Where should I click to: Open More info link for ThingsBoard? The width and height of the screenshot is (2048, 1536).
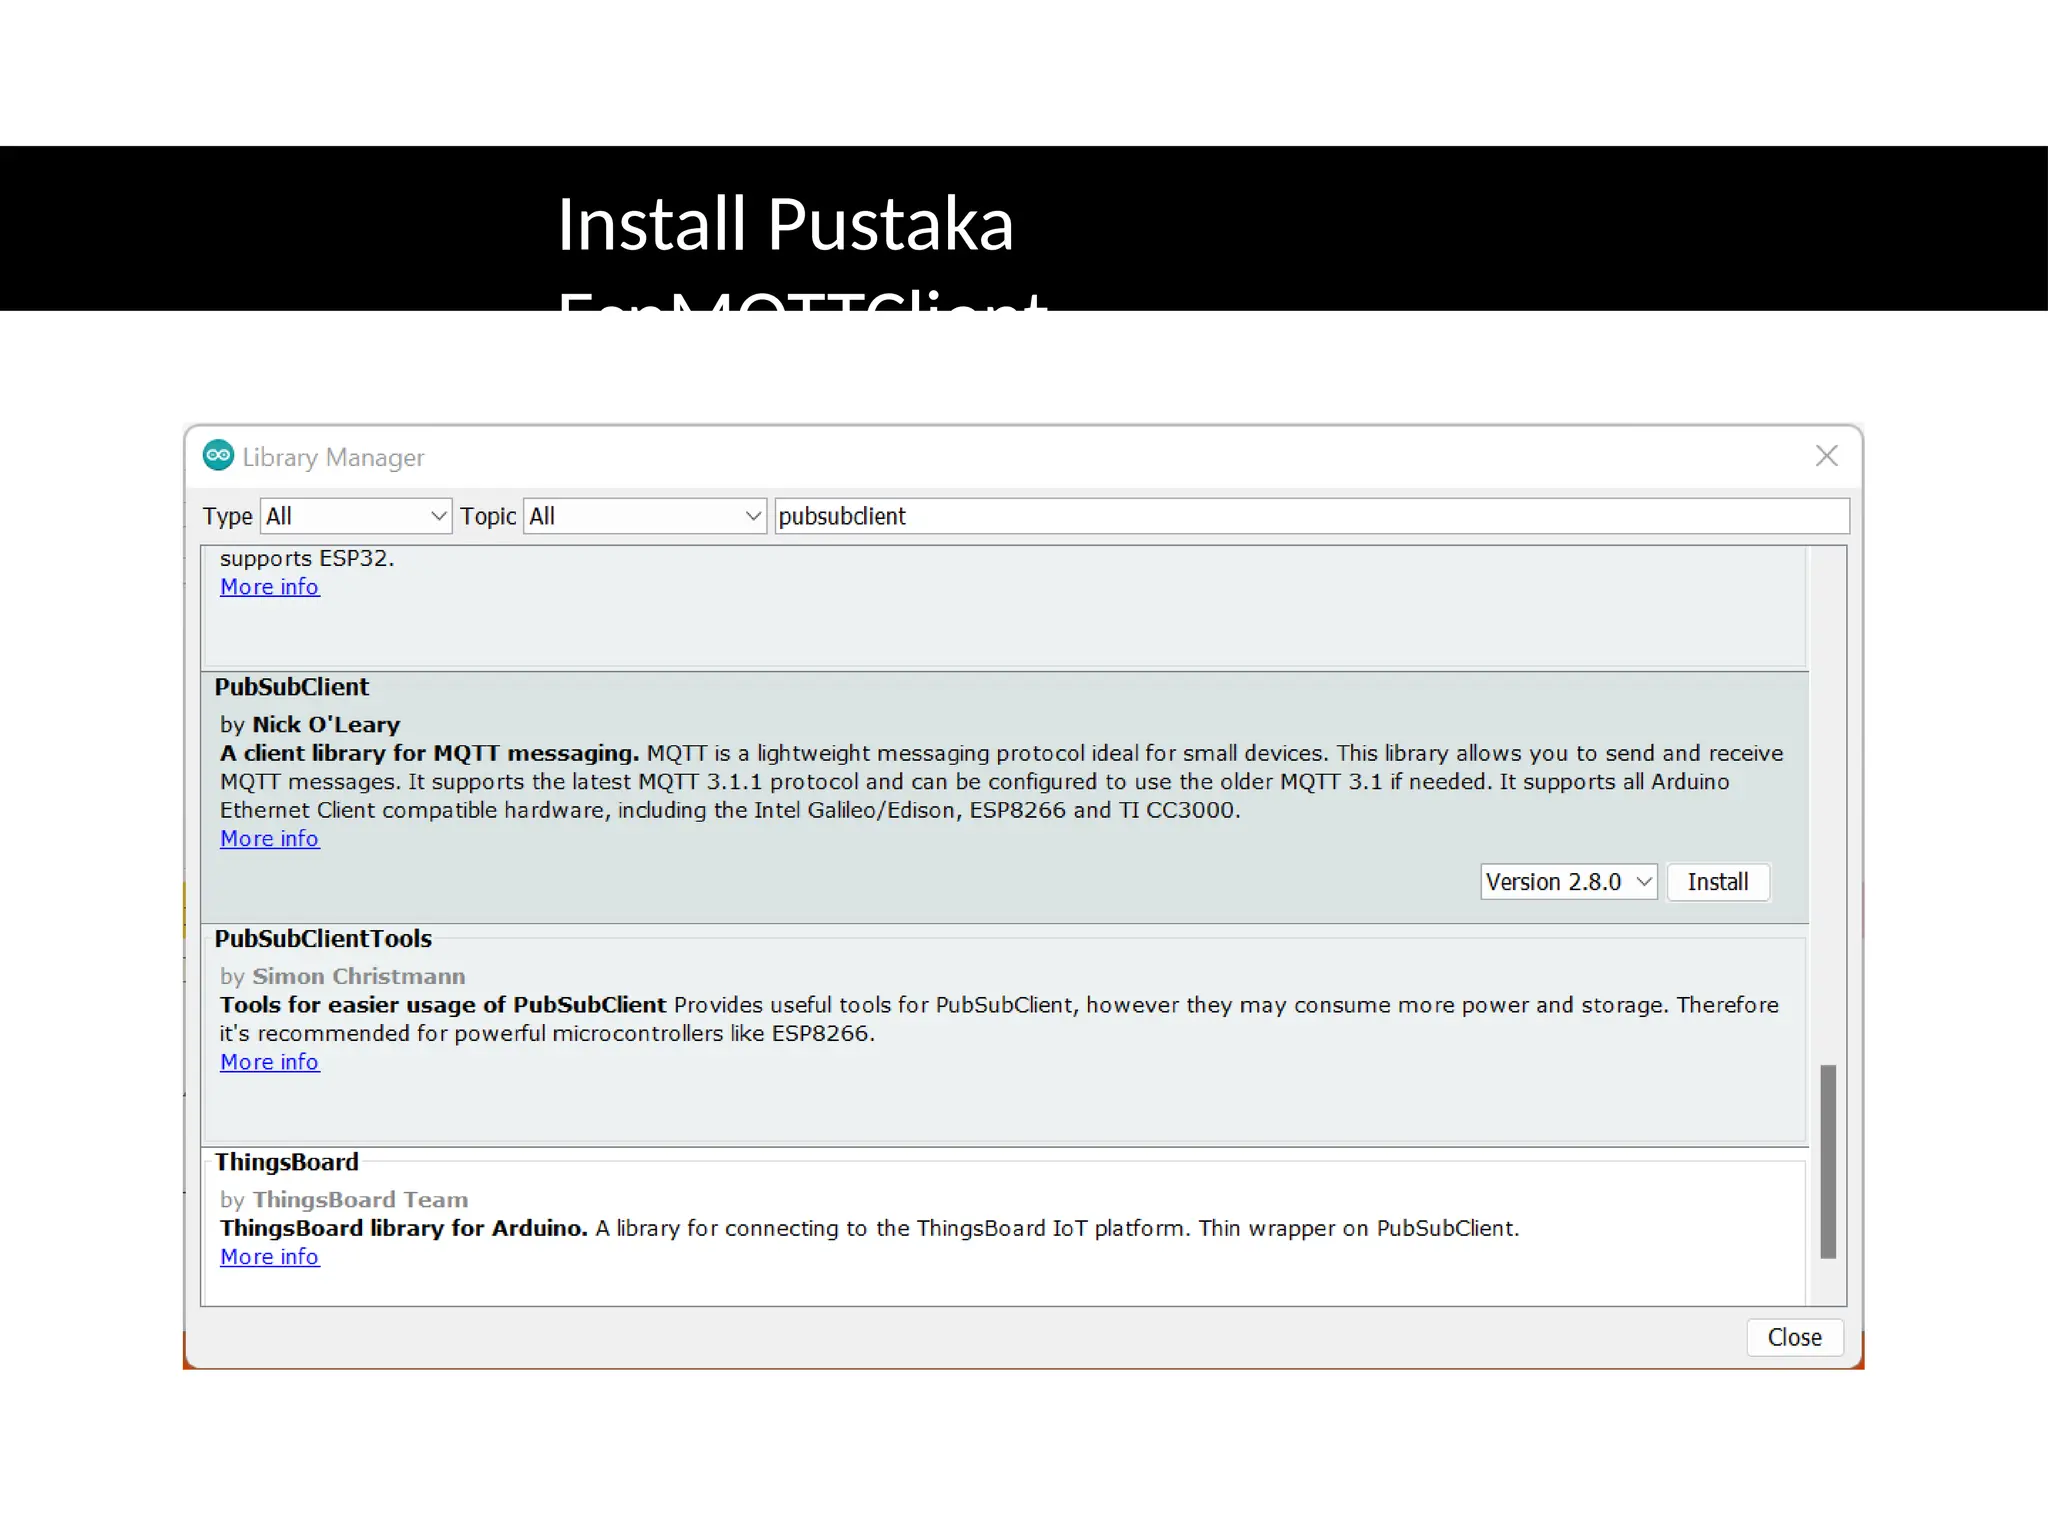(269, 1257)
